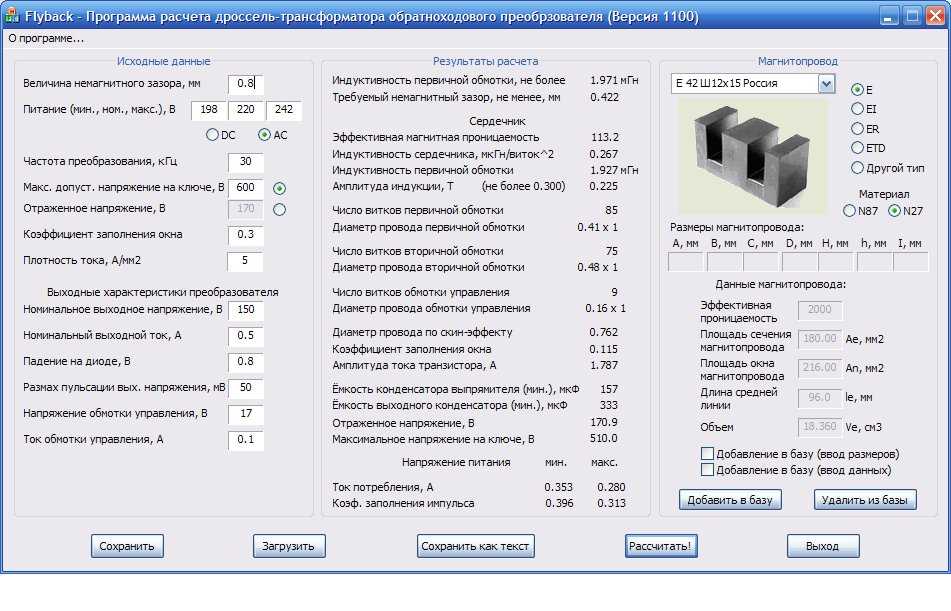Screen dimensions: 951x611
Task: Click control winding current field 0.1
Action: point(246,440)
